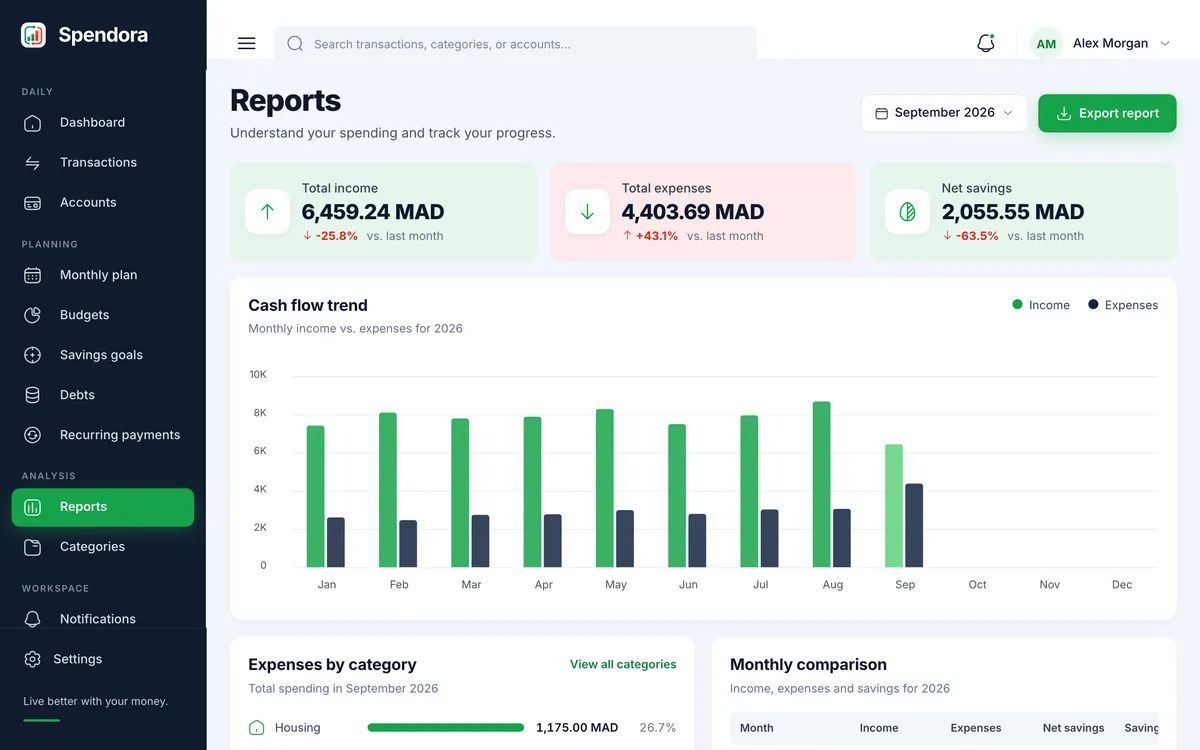
Task: Click the Income column header in table
Action: point(879,728)
